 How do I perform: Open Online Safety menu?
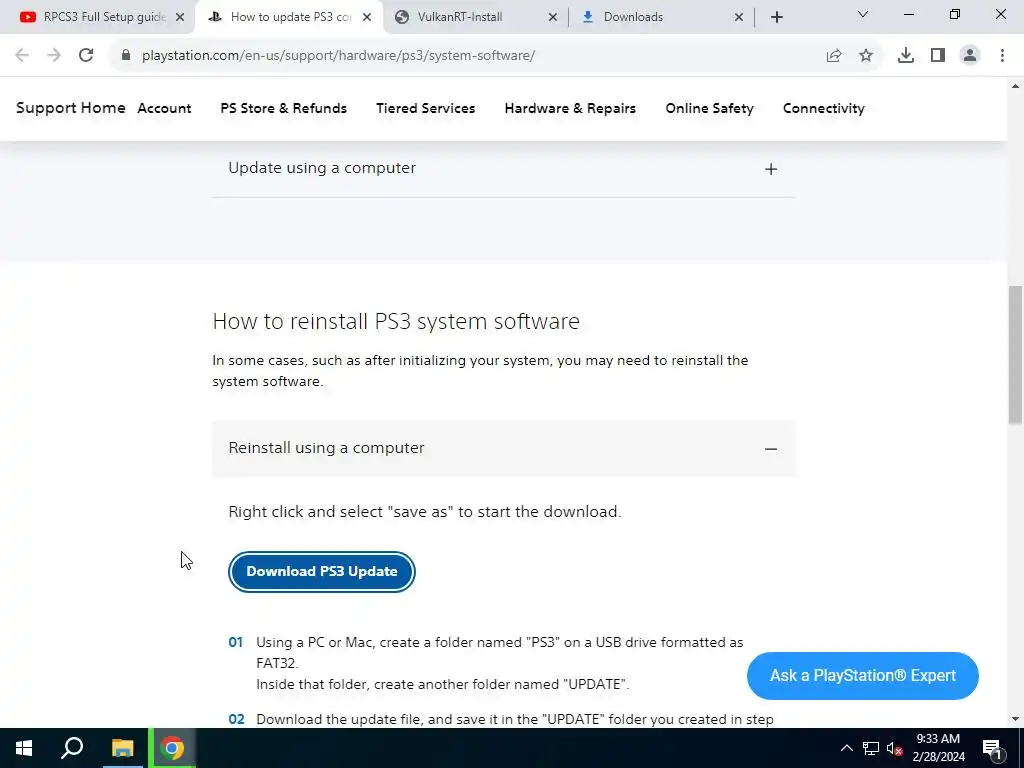pyautogui.click(x=709, y=108)
